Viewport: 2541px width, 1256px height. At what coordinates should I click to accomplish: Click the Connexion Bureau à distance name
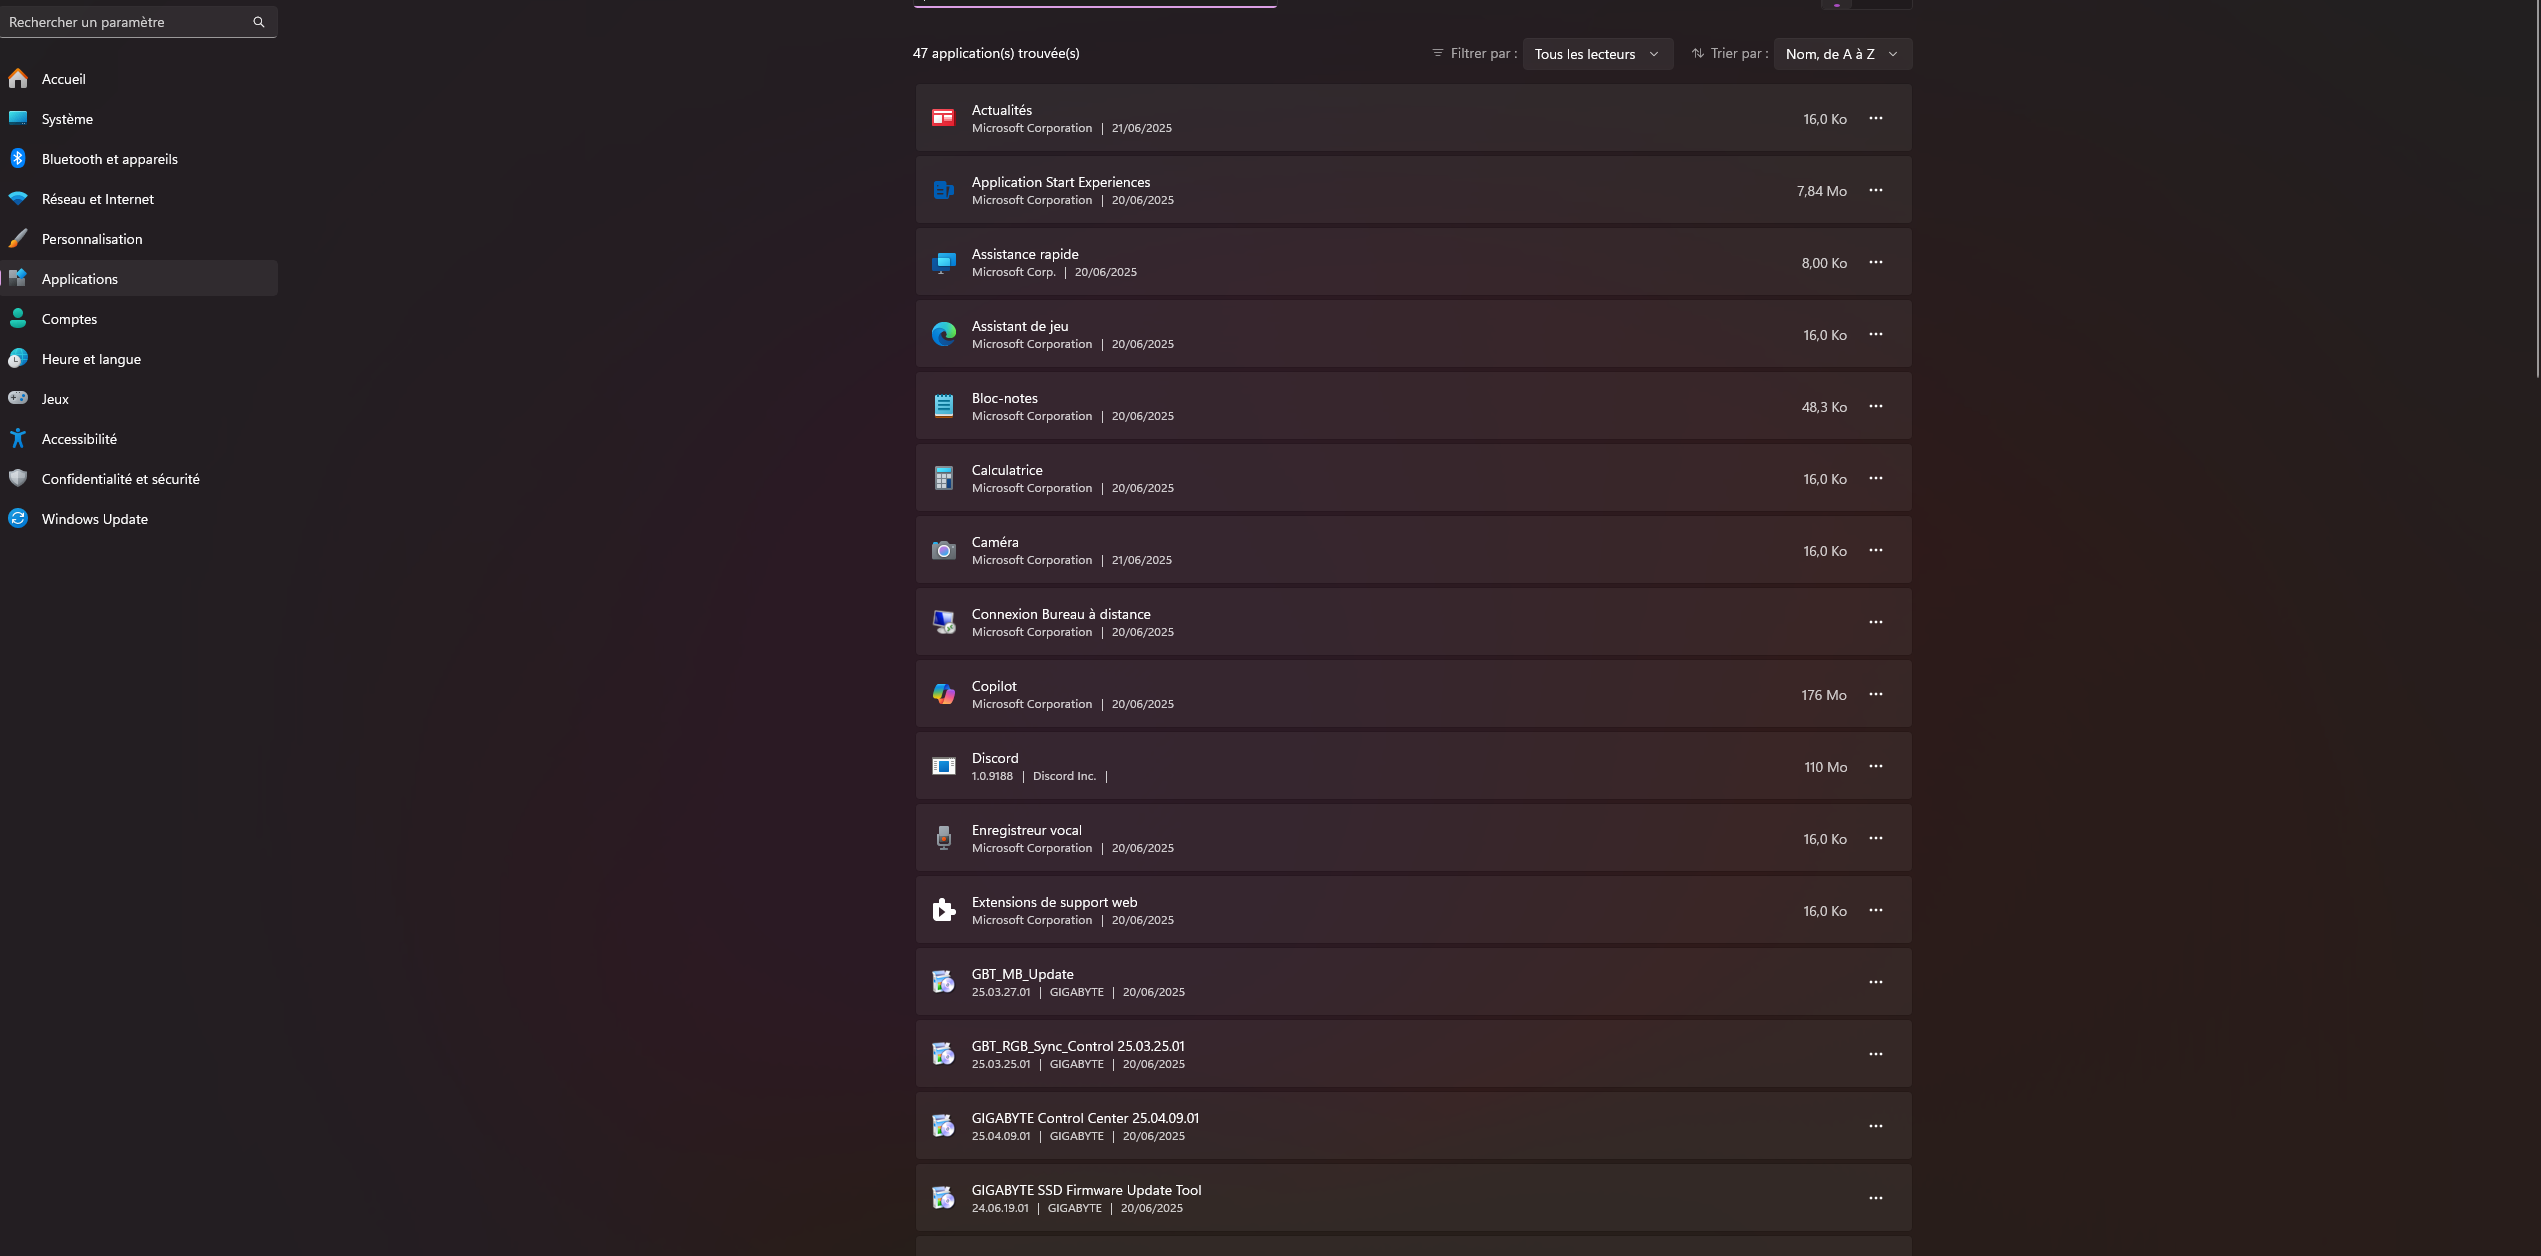click(1061, 614)
